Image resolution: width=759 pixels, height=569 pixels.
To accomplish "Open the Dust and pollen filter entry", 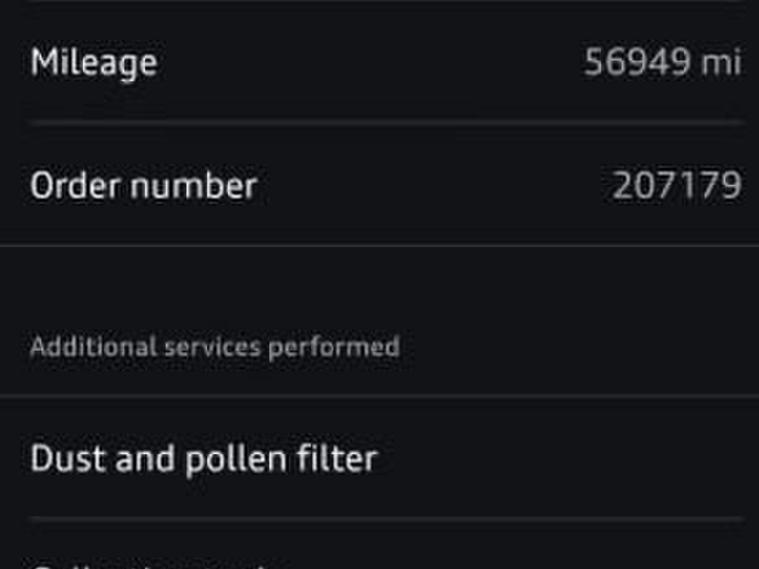I will pyautogui.click(x=204, y=459).
